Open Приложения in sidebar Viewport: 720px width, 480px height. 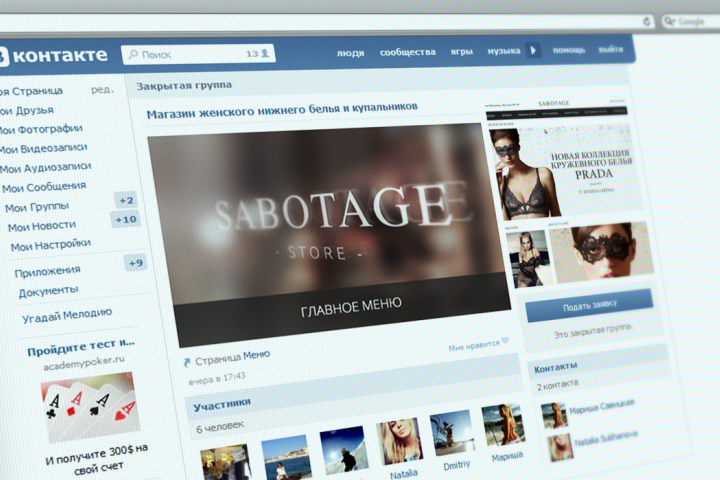tap(47, 271)
